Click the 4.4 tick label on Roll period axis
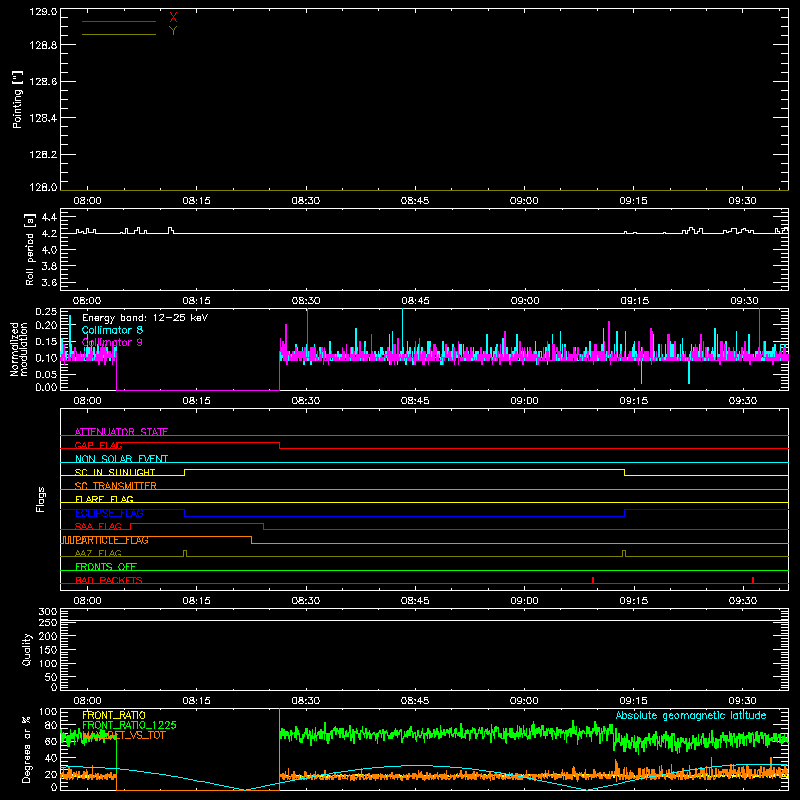Viewport: 800px width, 800px height. [x=49, y=217]
